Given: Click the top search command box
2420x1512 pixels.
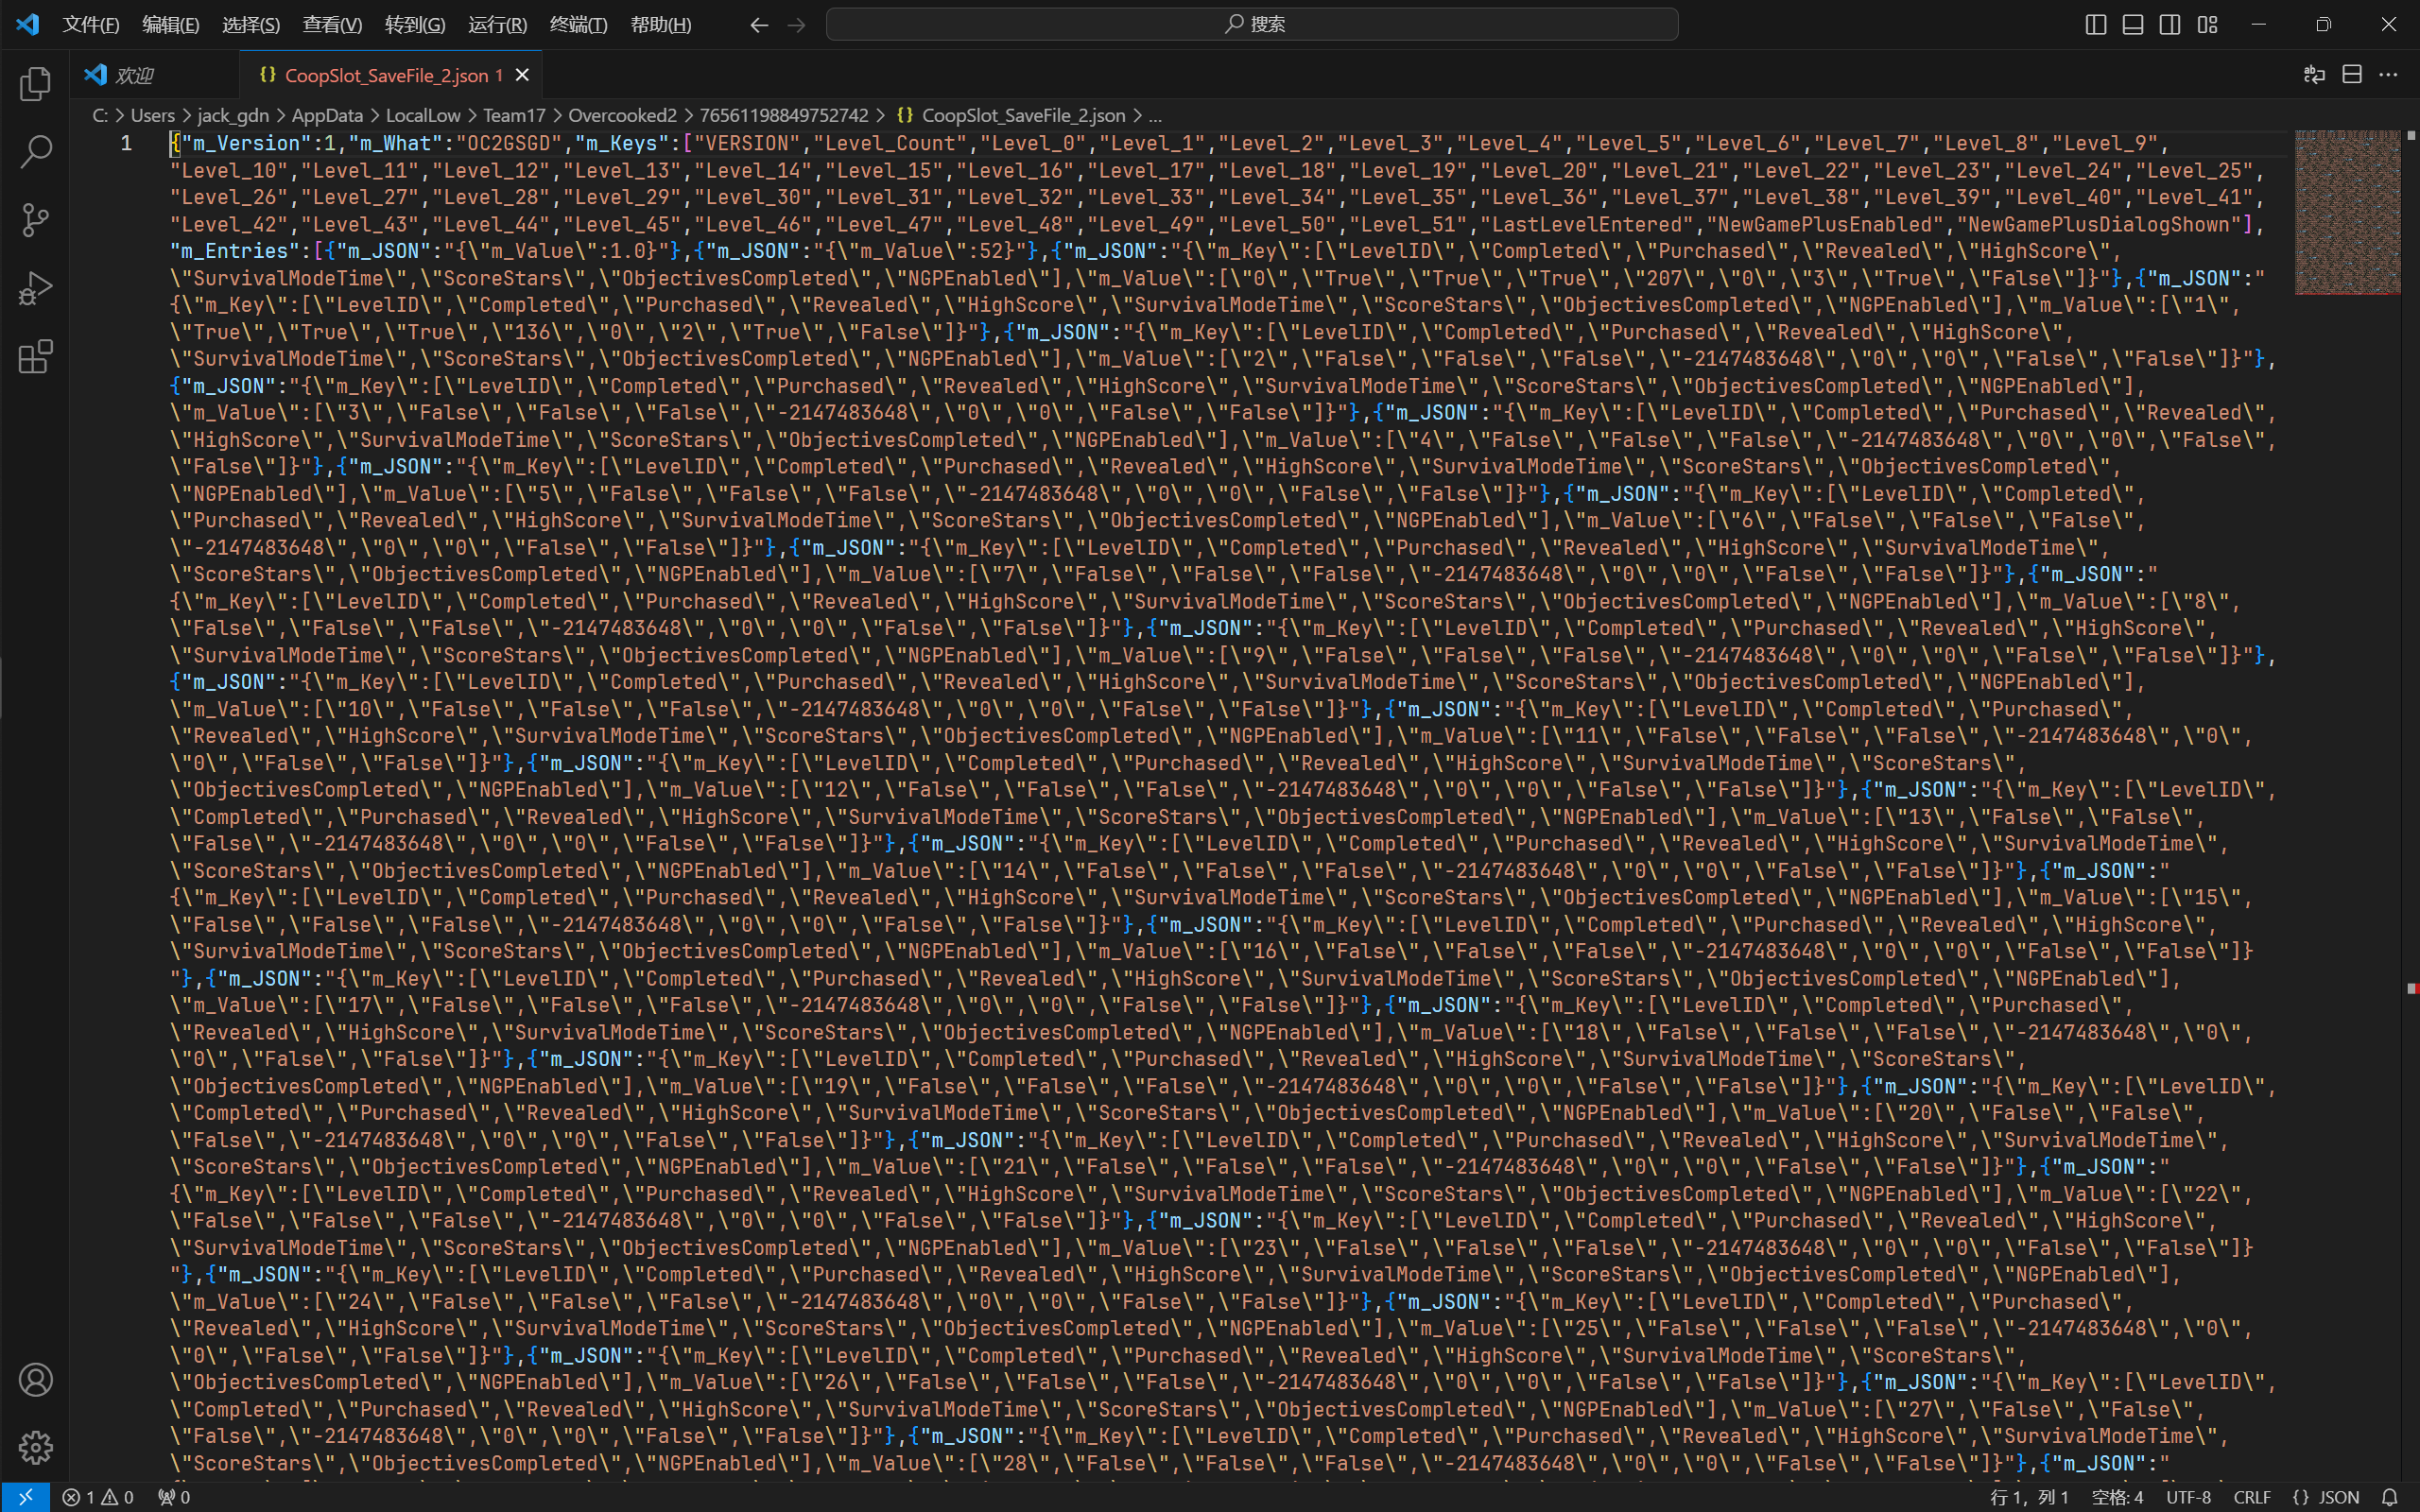Looking at the screenshot, I should (1252, 24).
